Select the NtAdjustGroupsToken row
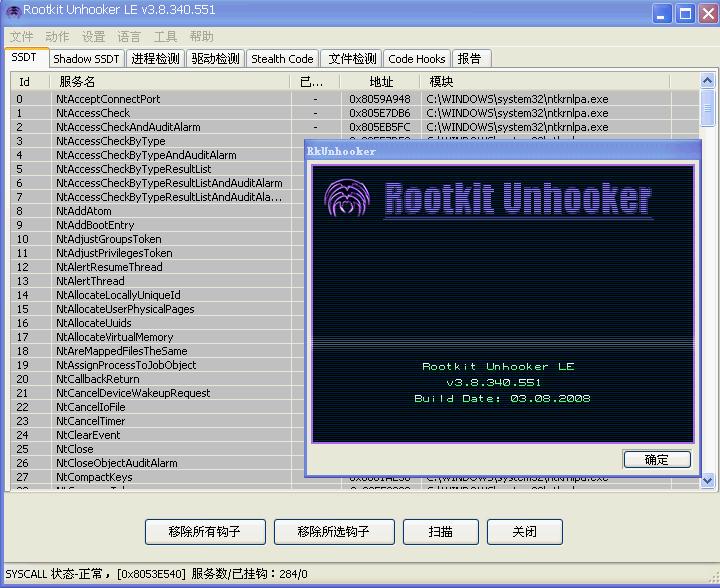720x588 pixels. 158,239
